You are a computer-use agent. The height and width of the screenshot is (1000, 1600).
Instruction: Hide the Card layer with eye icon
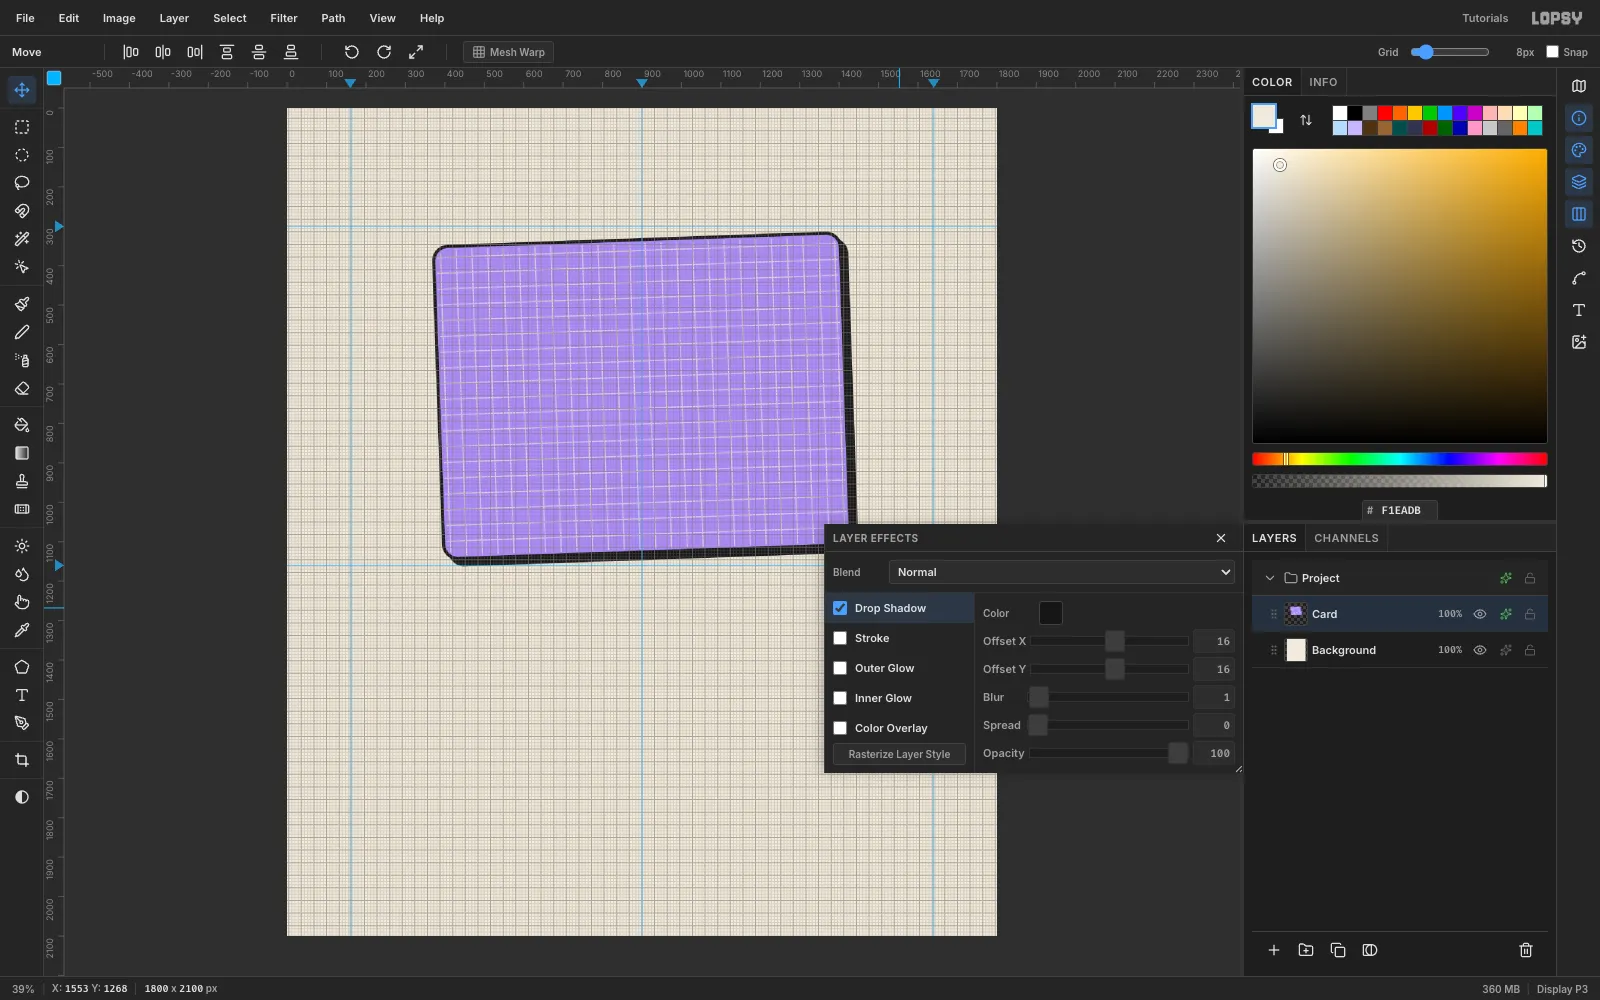[x=1480, y=614]
